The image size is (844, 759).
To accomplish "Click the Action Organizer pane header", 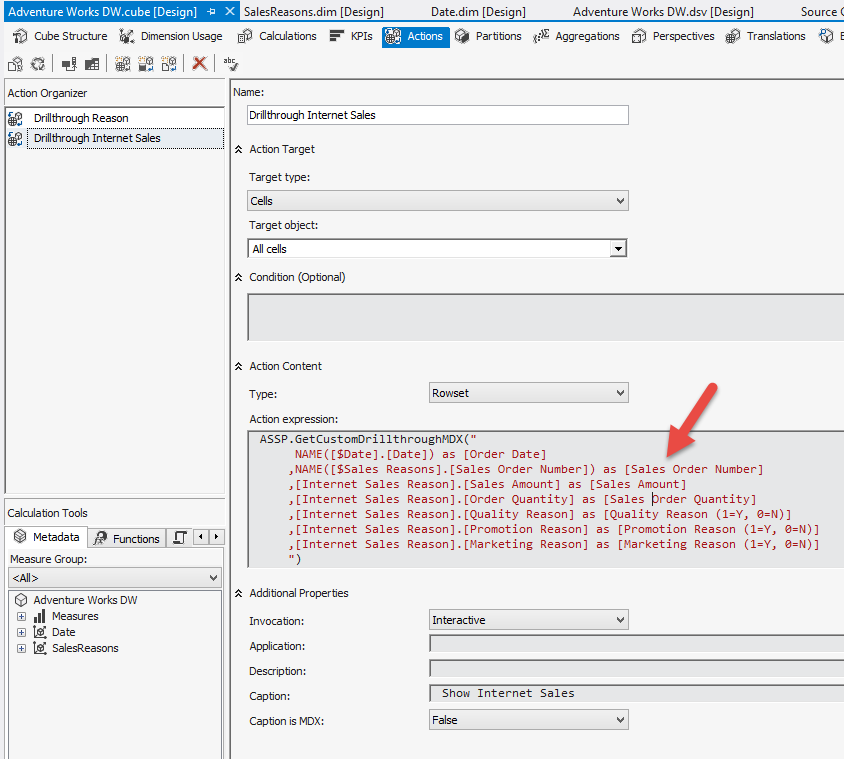I will pos(115,93).
